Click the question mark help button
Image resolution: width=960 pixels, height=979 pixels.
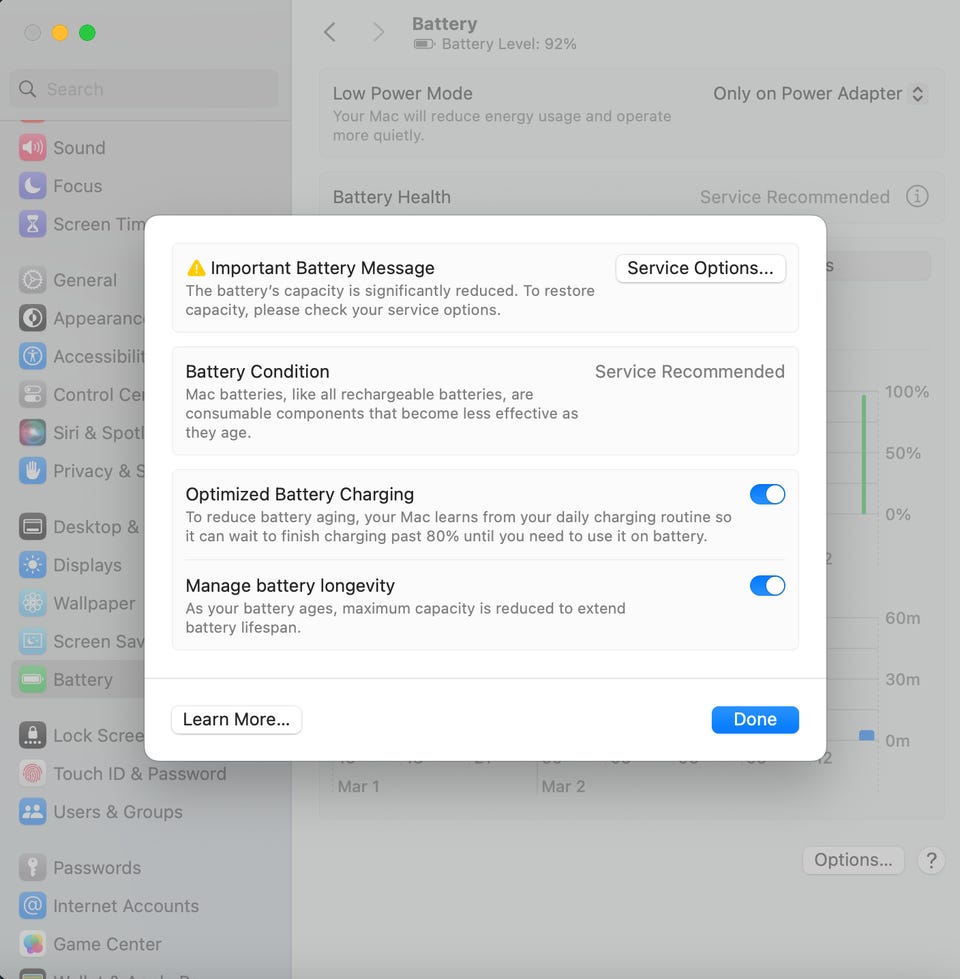[x=931, y=860]
